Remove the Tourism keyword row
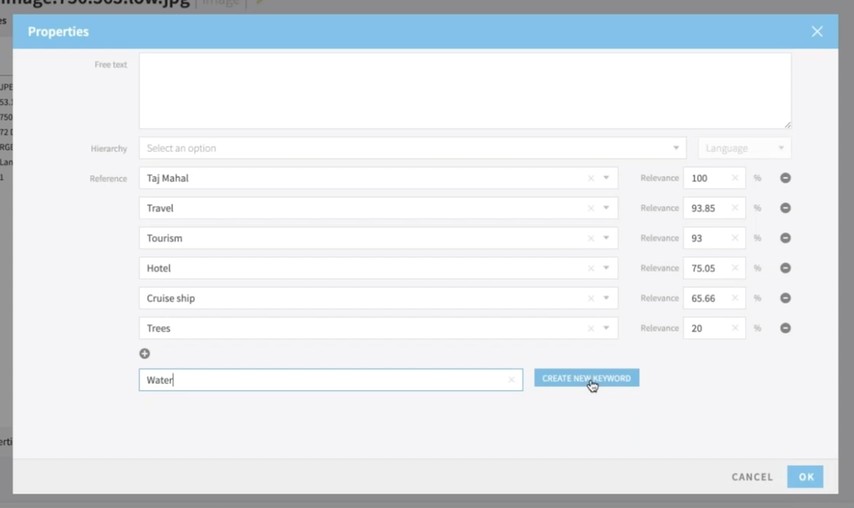Image resolution: width=854 pixels, height=508 pixels. click(x=785, y=238)
